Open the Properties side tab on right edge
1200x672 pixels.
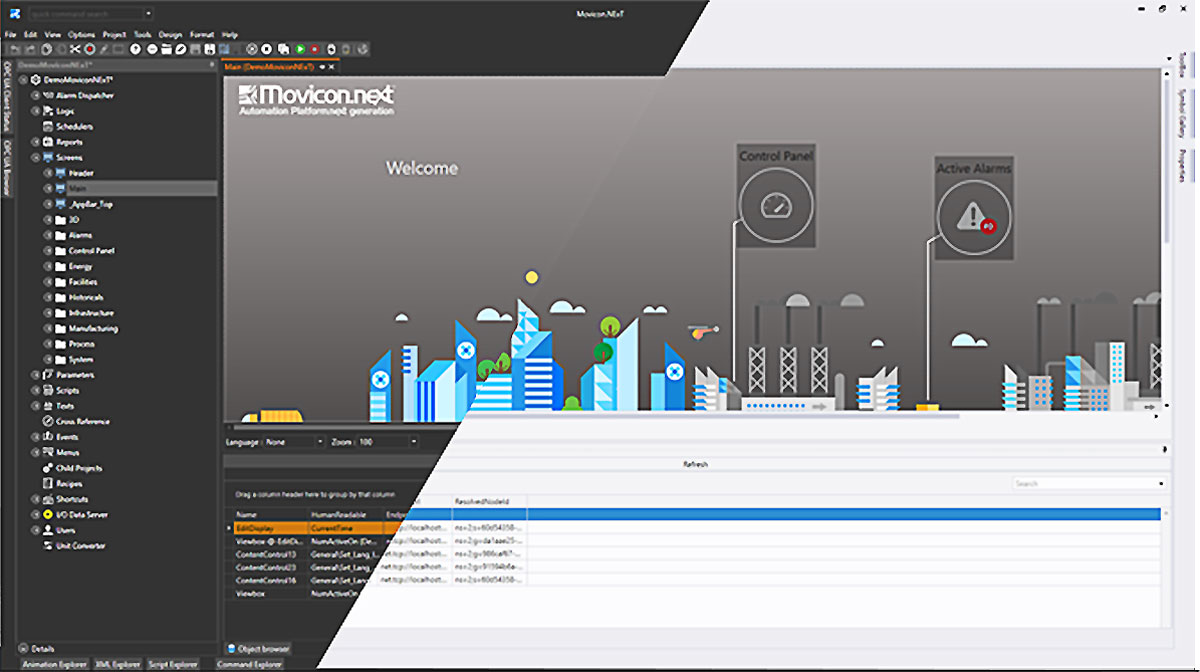[1182, 165]
